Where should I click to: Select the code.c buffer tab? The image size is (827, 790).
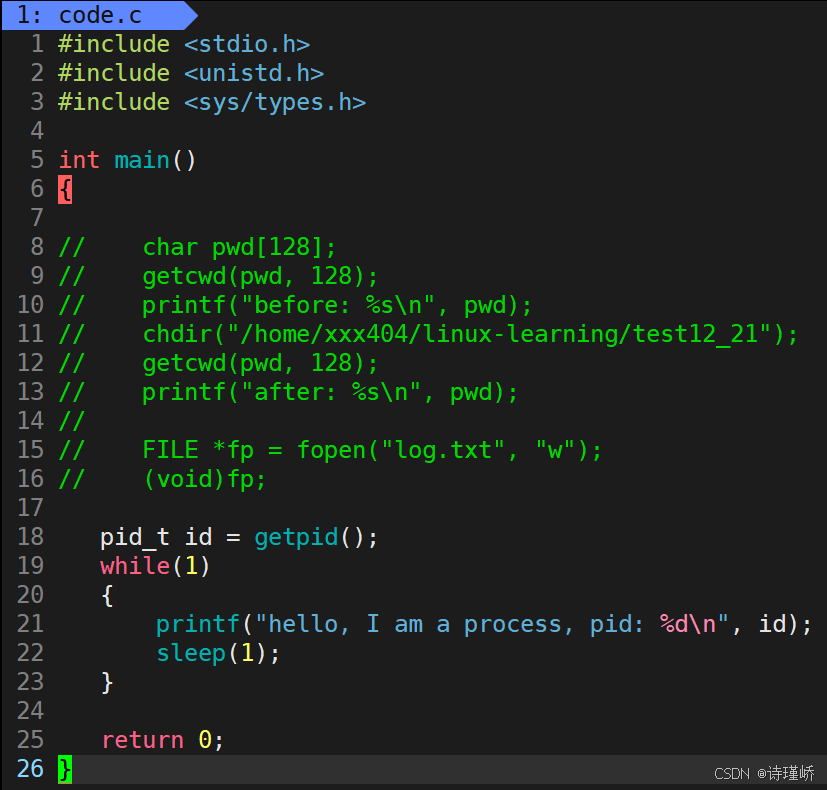coord(98,15)
